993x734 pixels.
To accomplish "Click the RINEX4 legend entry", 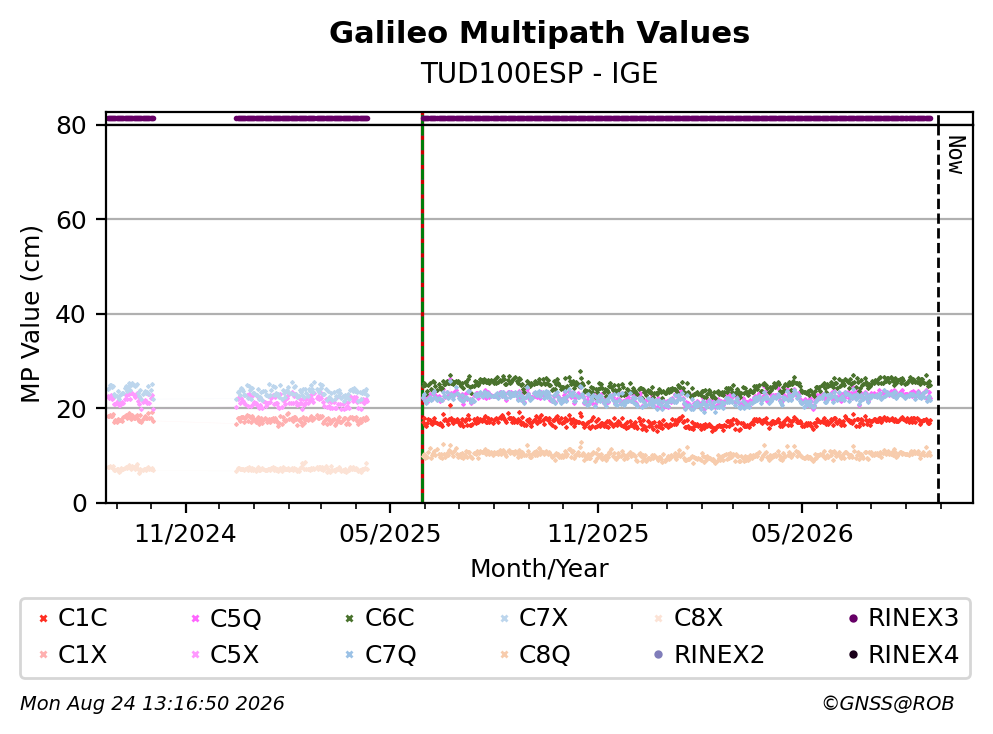I will point(904,654).
